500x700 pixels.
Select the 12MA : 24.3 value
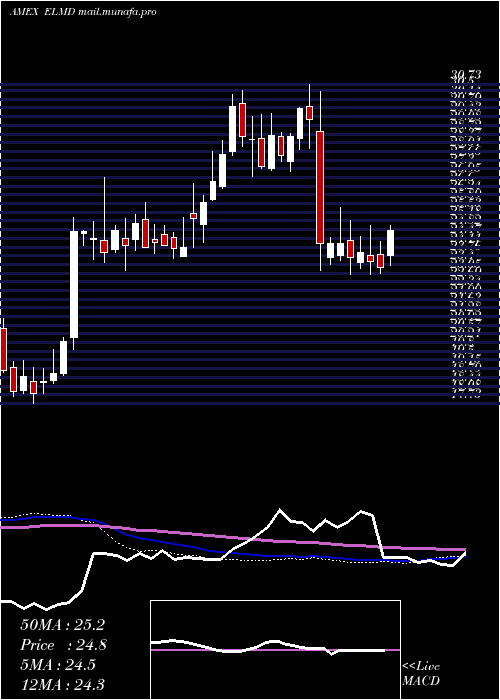[62, 684]
